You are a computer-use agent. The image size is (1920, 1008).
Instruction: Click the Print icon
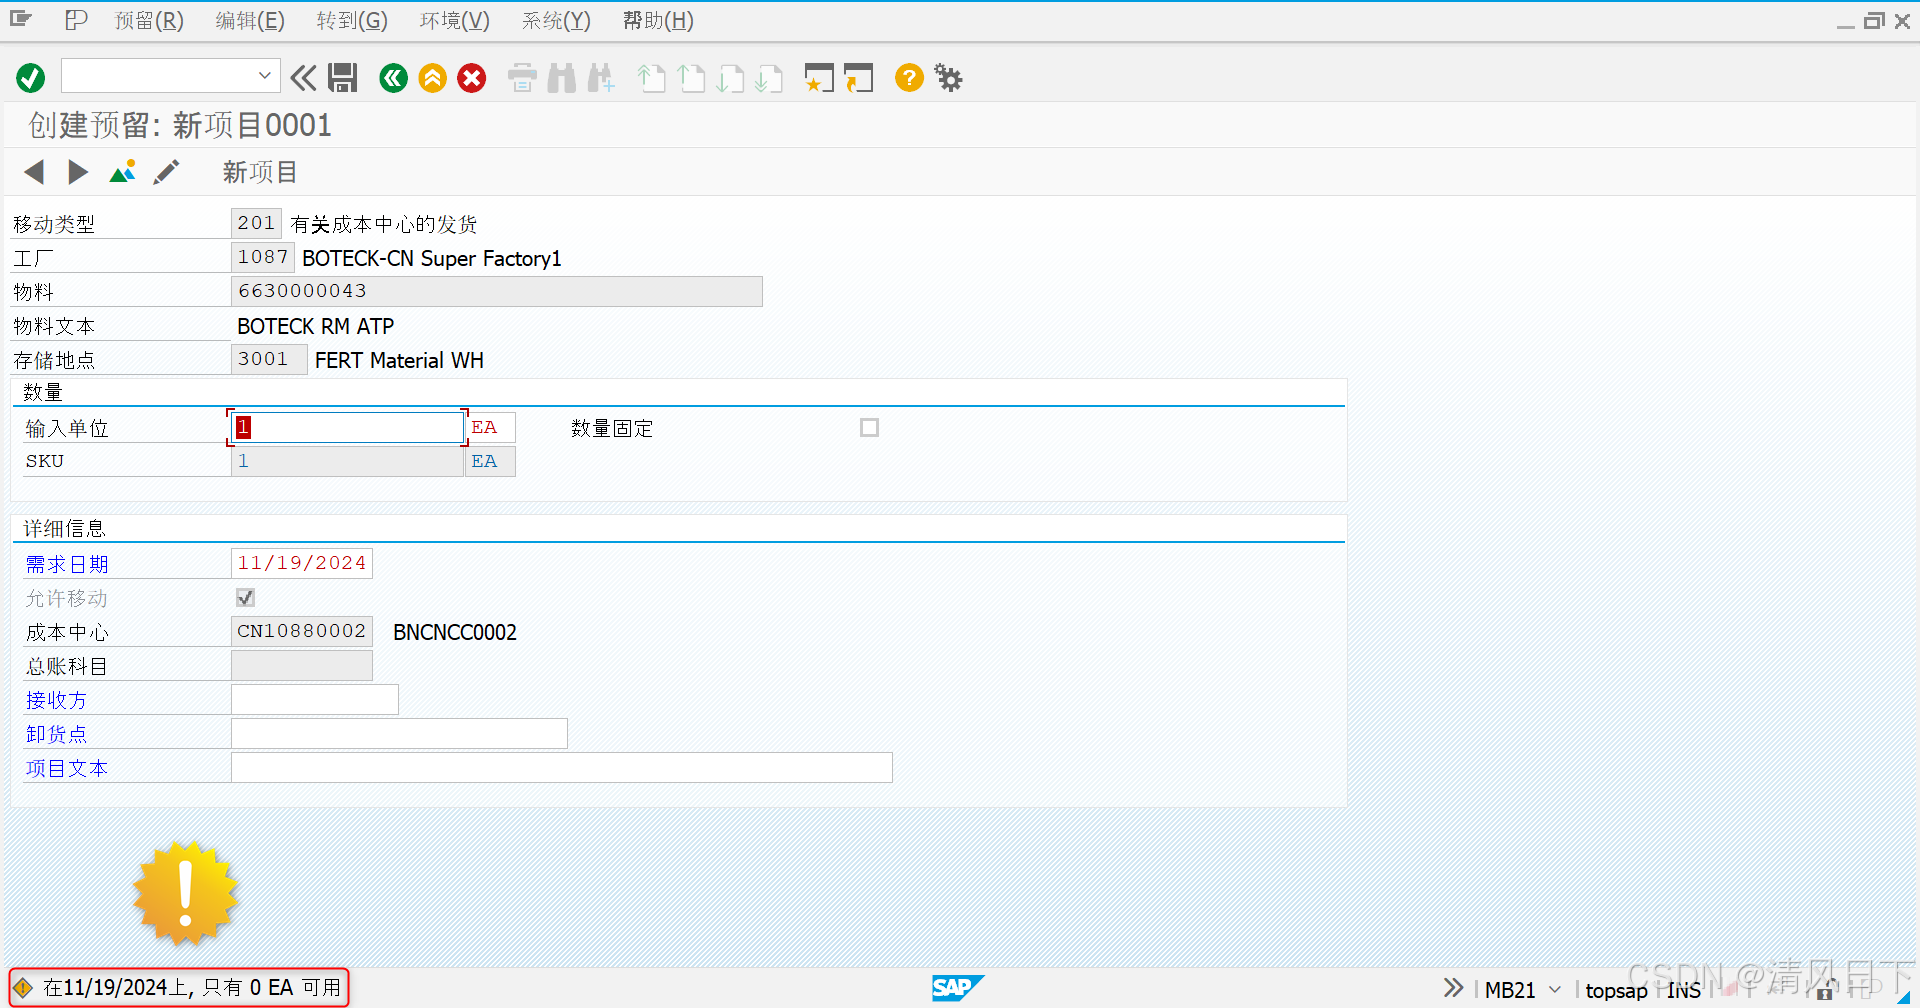[x=522, y=78]
